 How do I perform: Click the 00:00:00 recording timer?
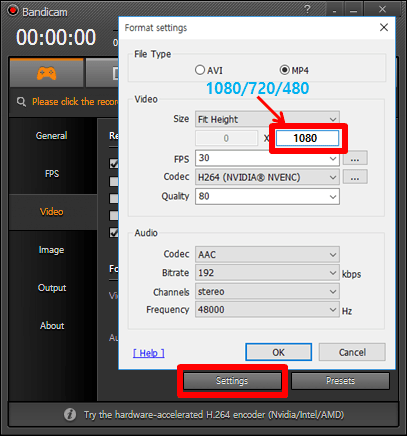click(56, 37)
